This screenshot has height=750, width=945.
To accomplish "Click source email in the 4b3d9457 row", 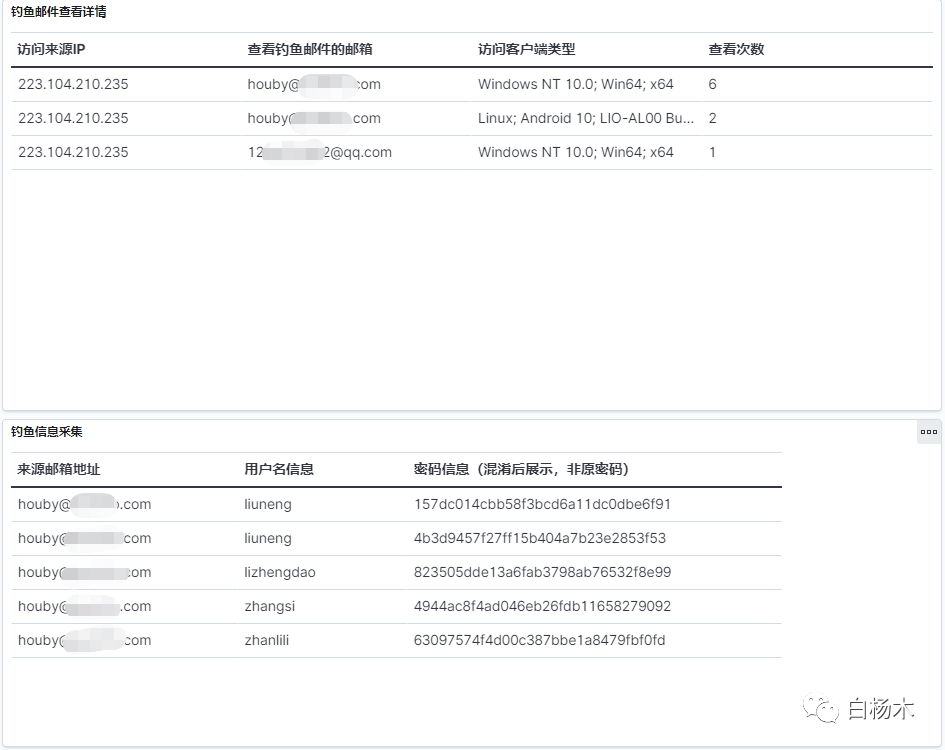I will 84,538.
